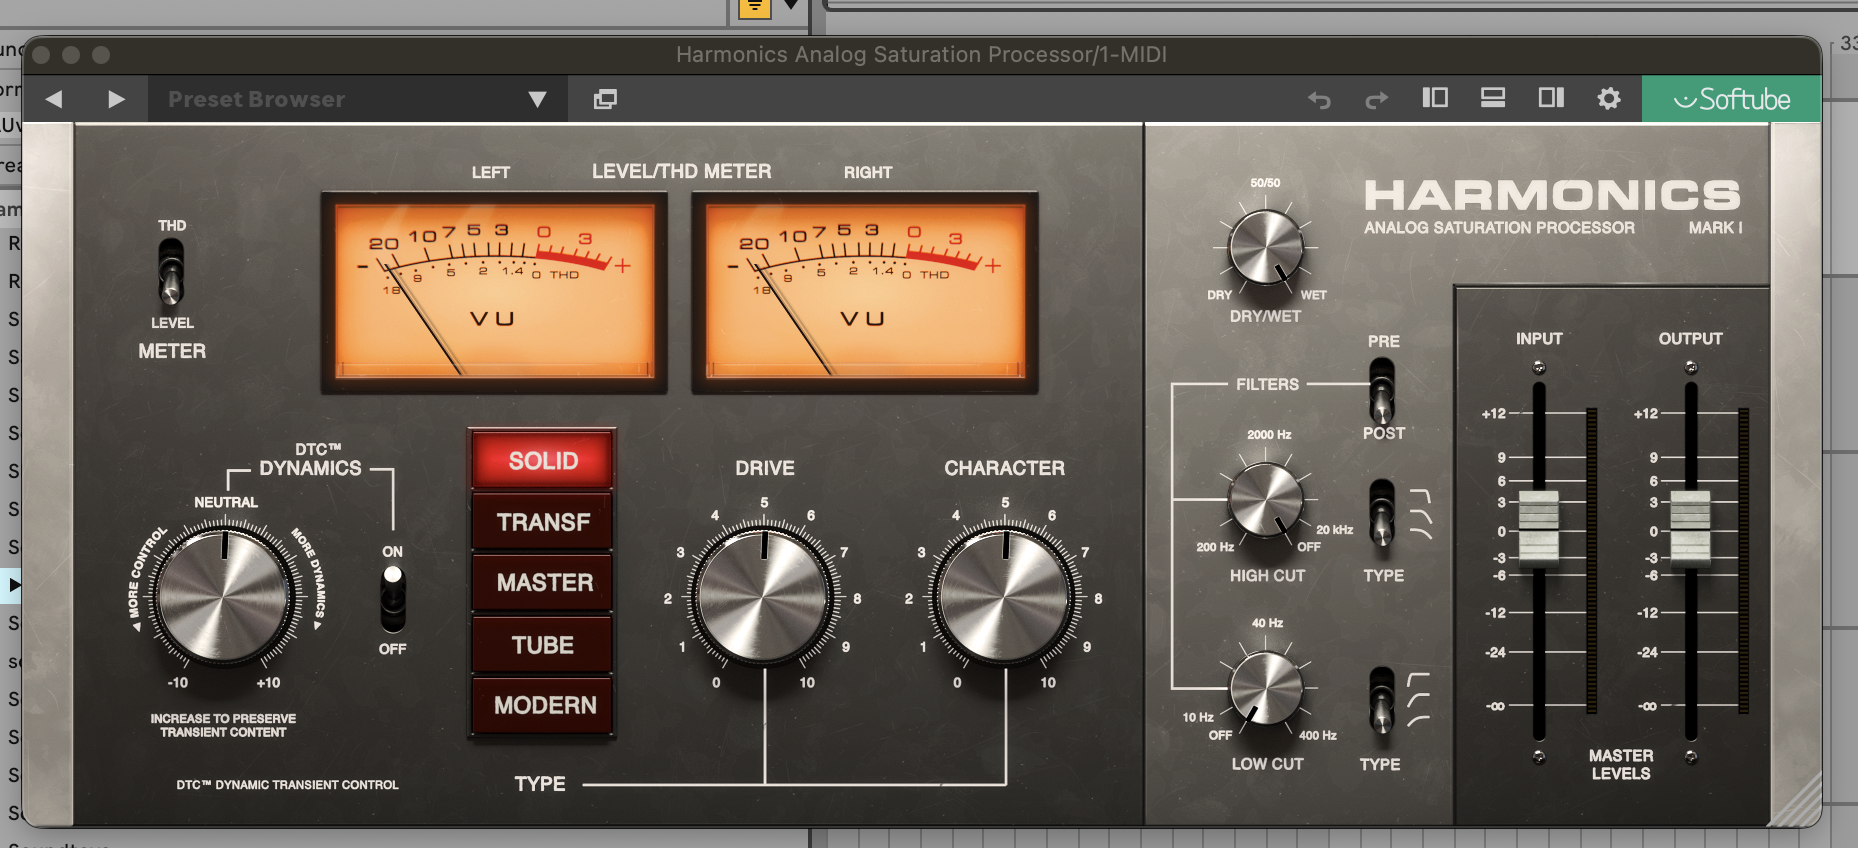Flip the PRE/POST filters switch
The height and width of the screenshot is (848, 1858).
click(1382, 389)
